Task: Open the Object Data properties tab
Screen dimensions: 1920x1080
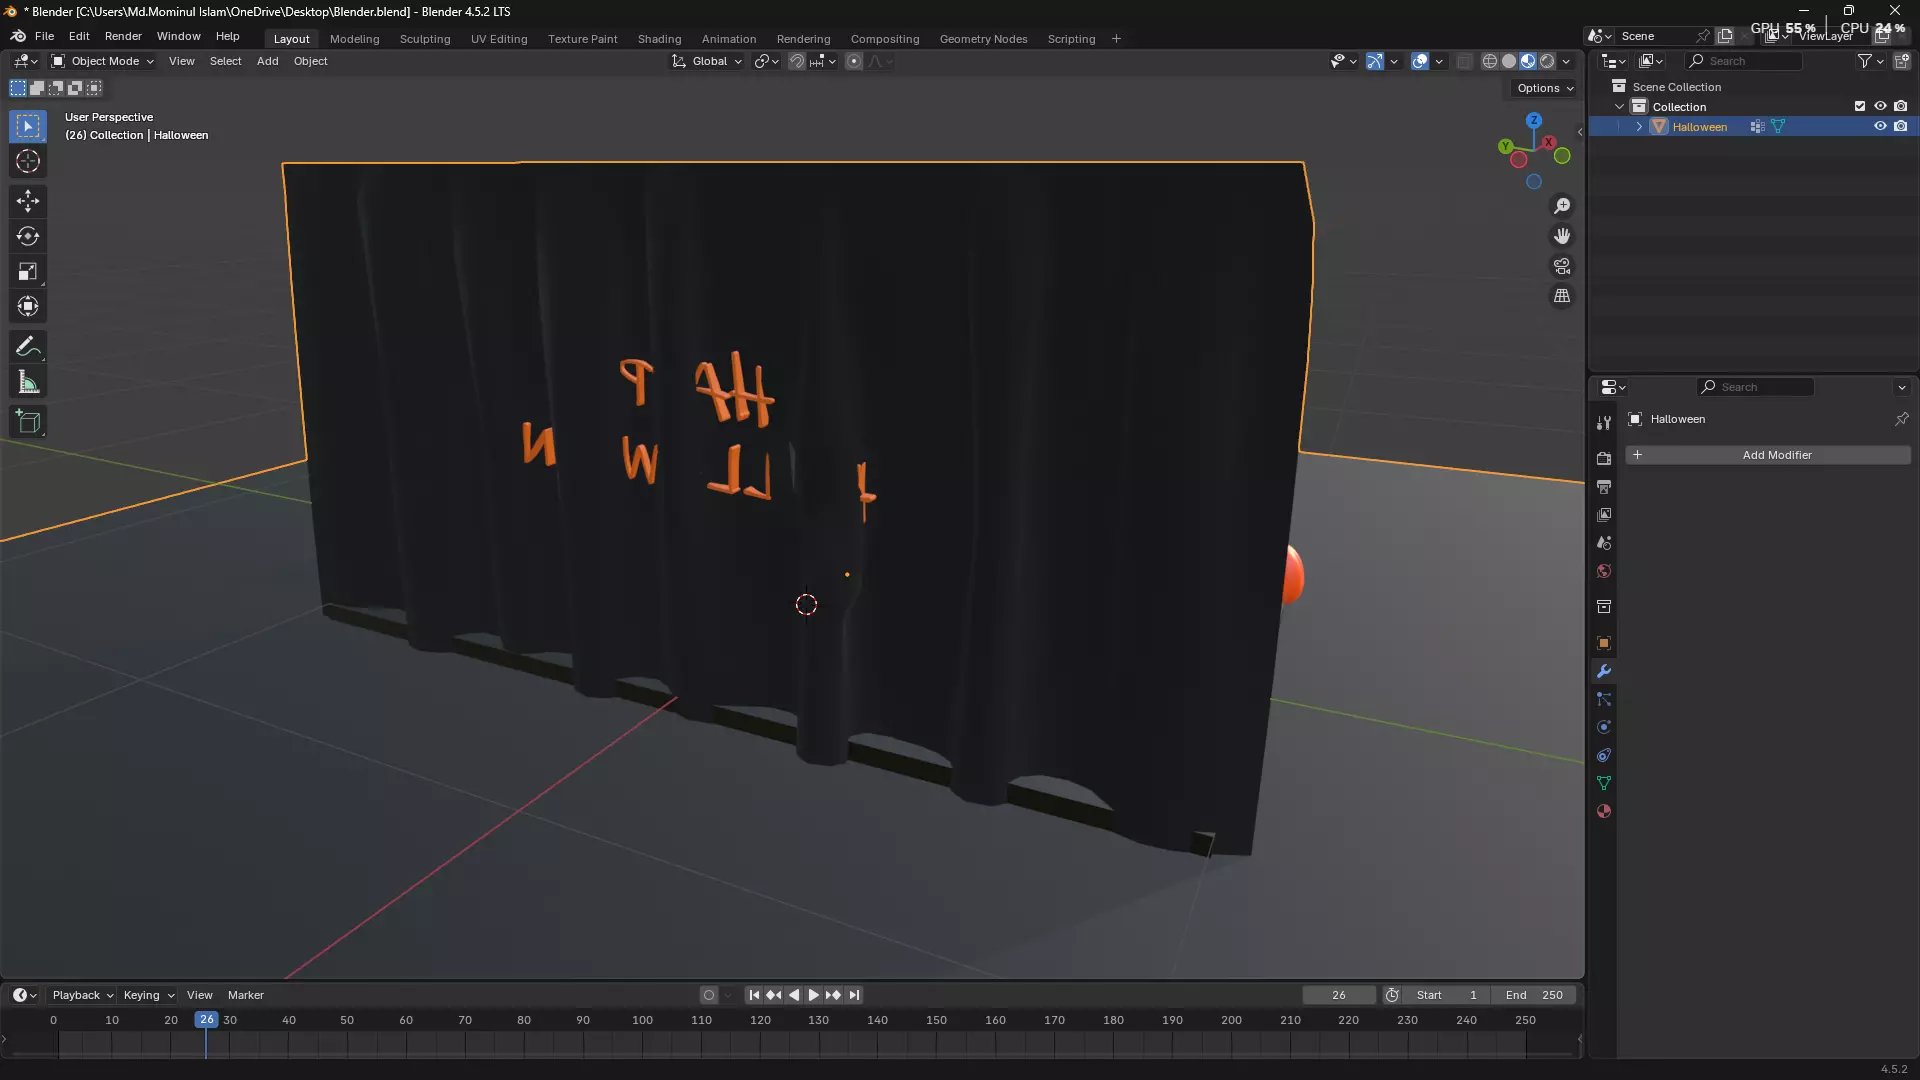Action: tap(1604, 783)
